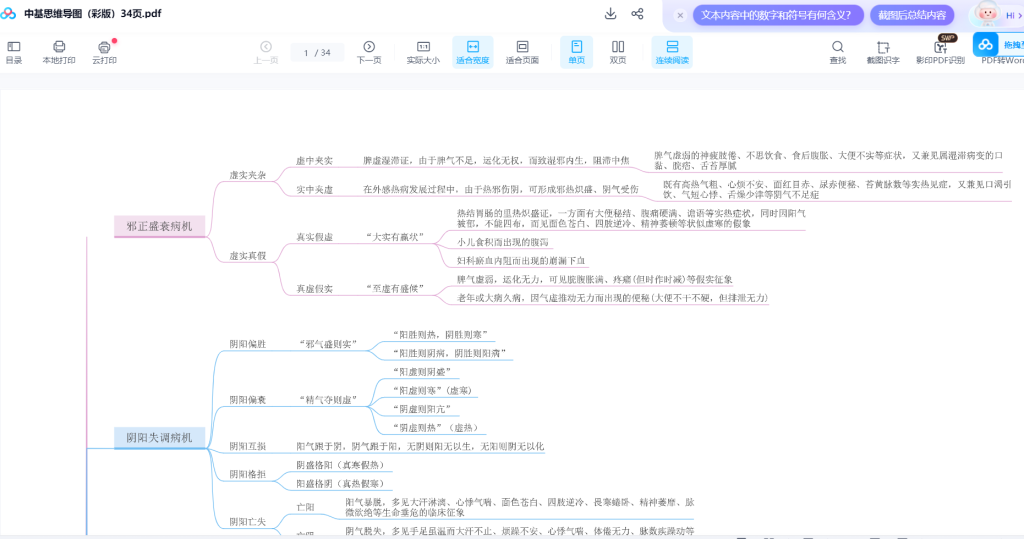Click the 虚实真假 branch label
Screen dimensions: 1024x539
248,255
